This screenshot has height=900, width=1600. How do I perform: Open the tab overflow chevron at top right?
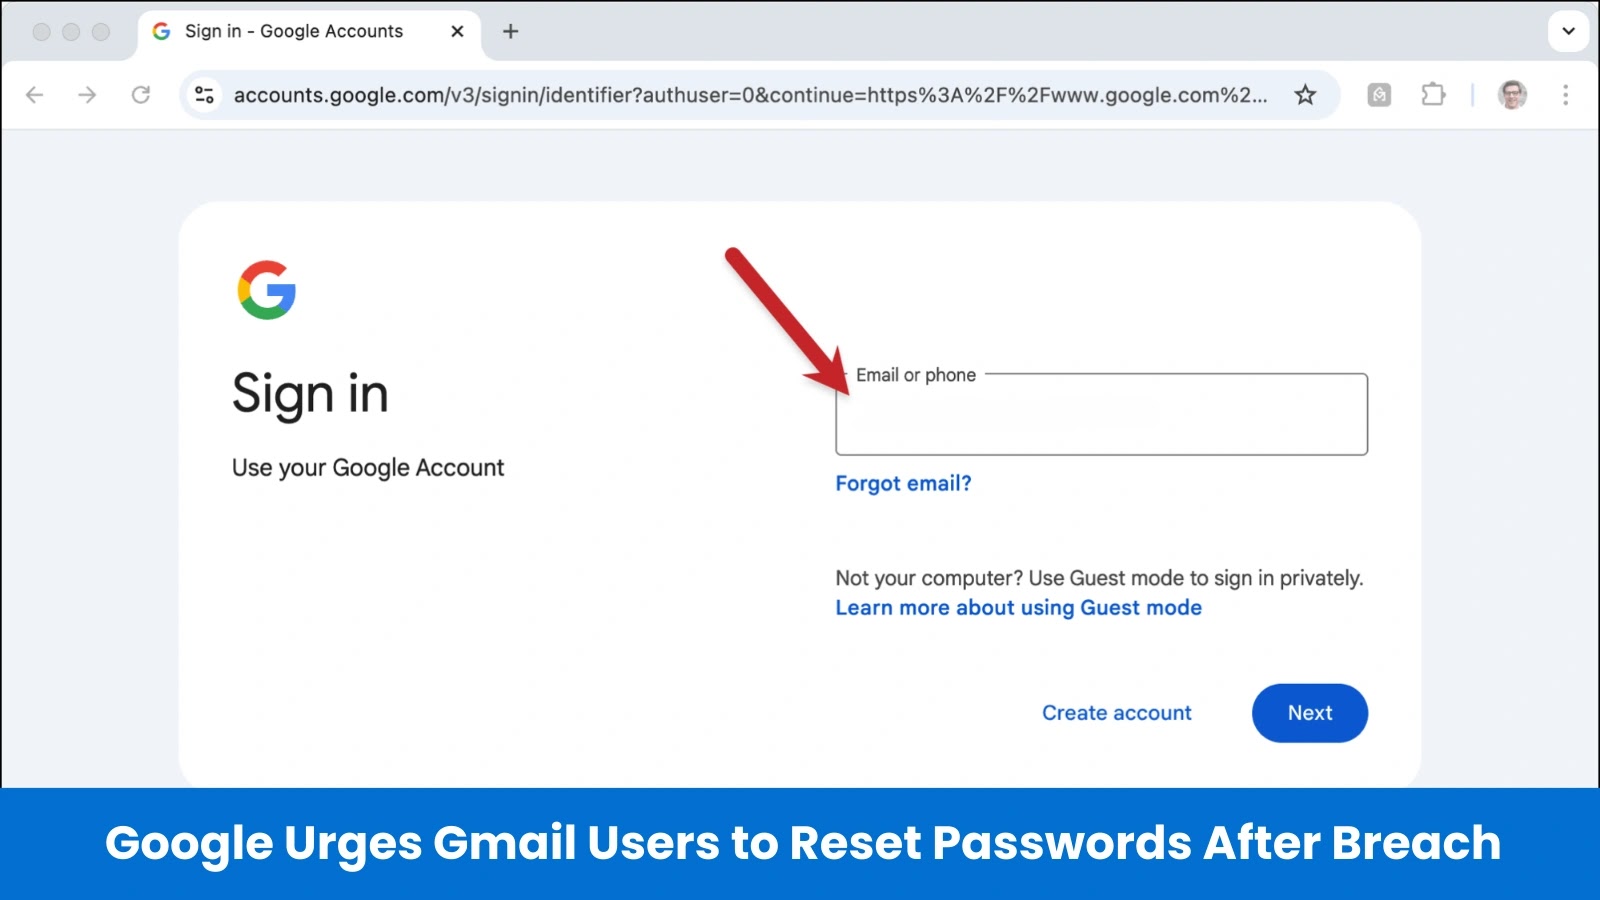tap(1567, 31)
